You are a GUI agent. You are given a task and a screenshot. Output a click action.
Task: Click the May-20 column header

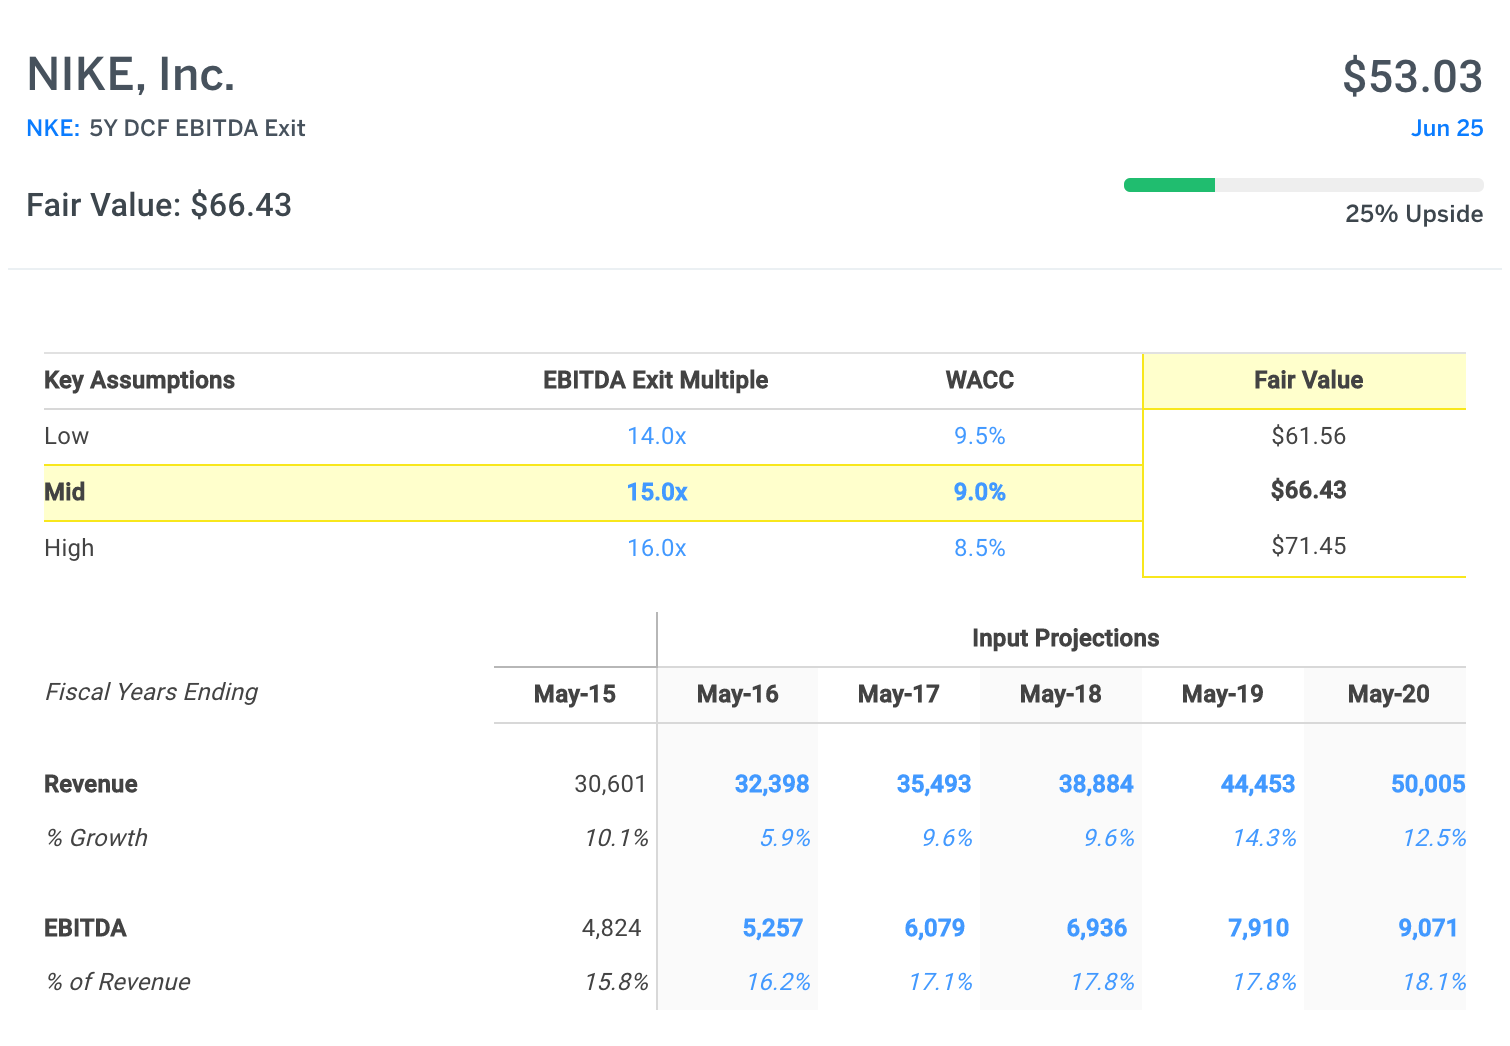[1388, 694]
